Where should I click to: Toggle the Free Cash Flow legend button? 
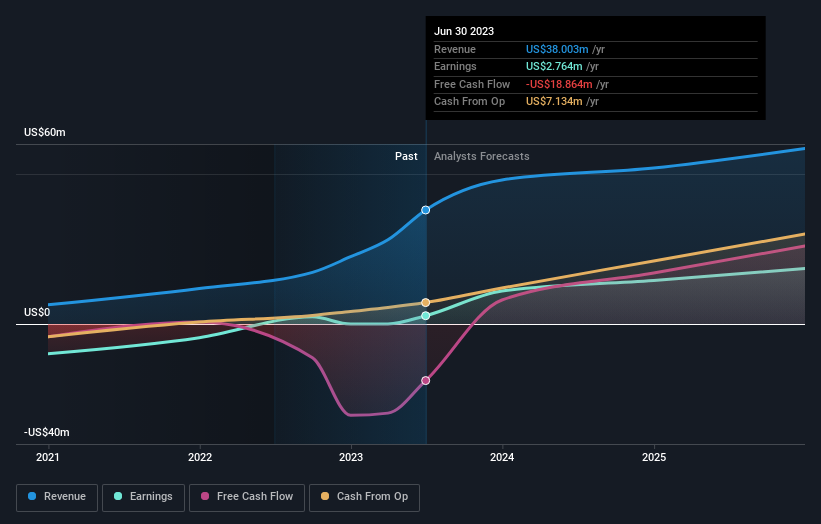(x=247, y=497)
